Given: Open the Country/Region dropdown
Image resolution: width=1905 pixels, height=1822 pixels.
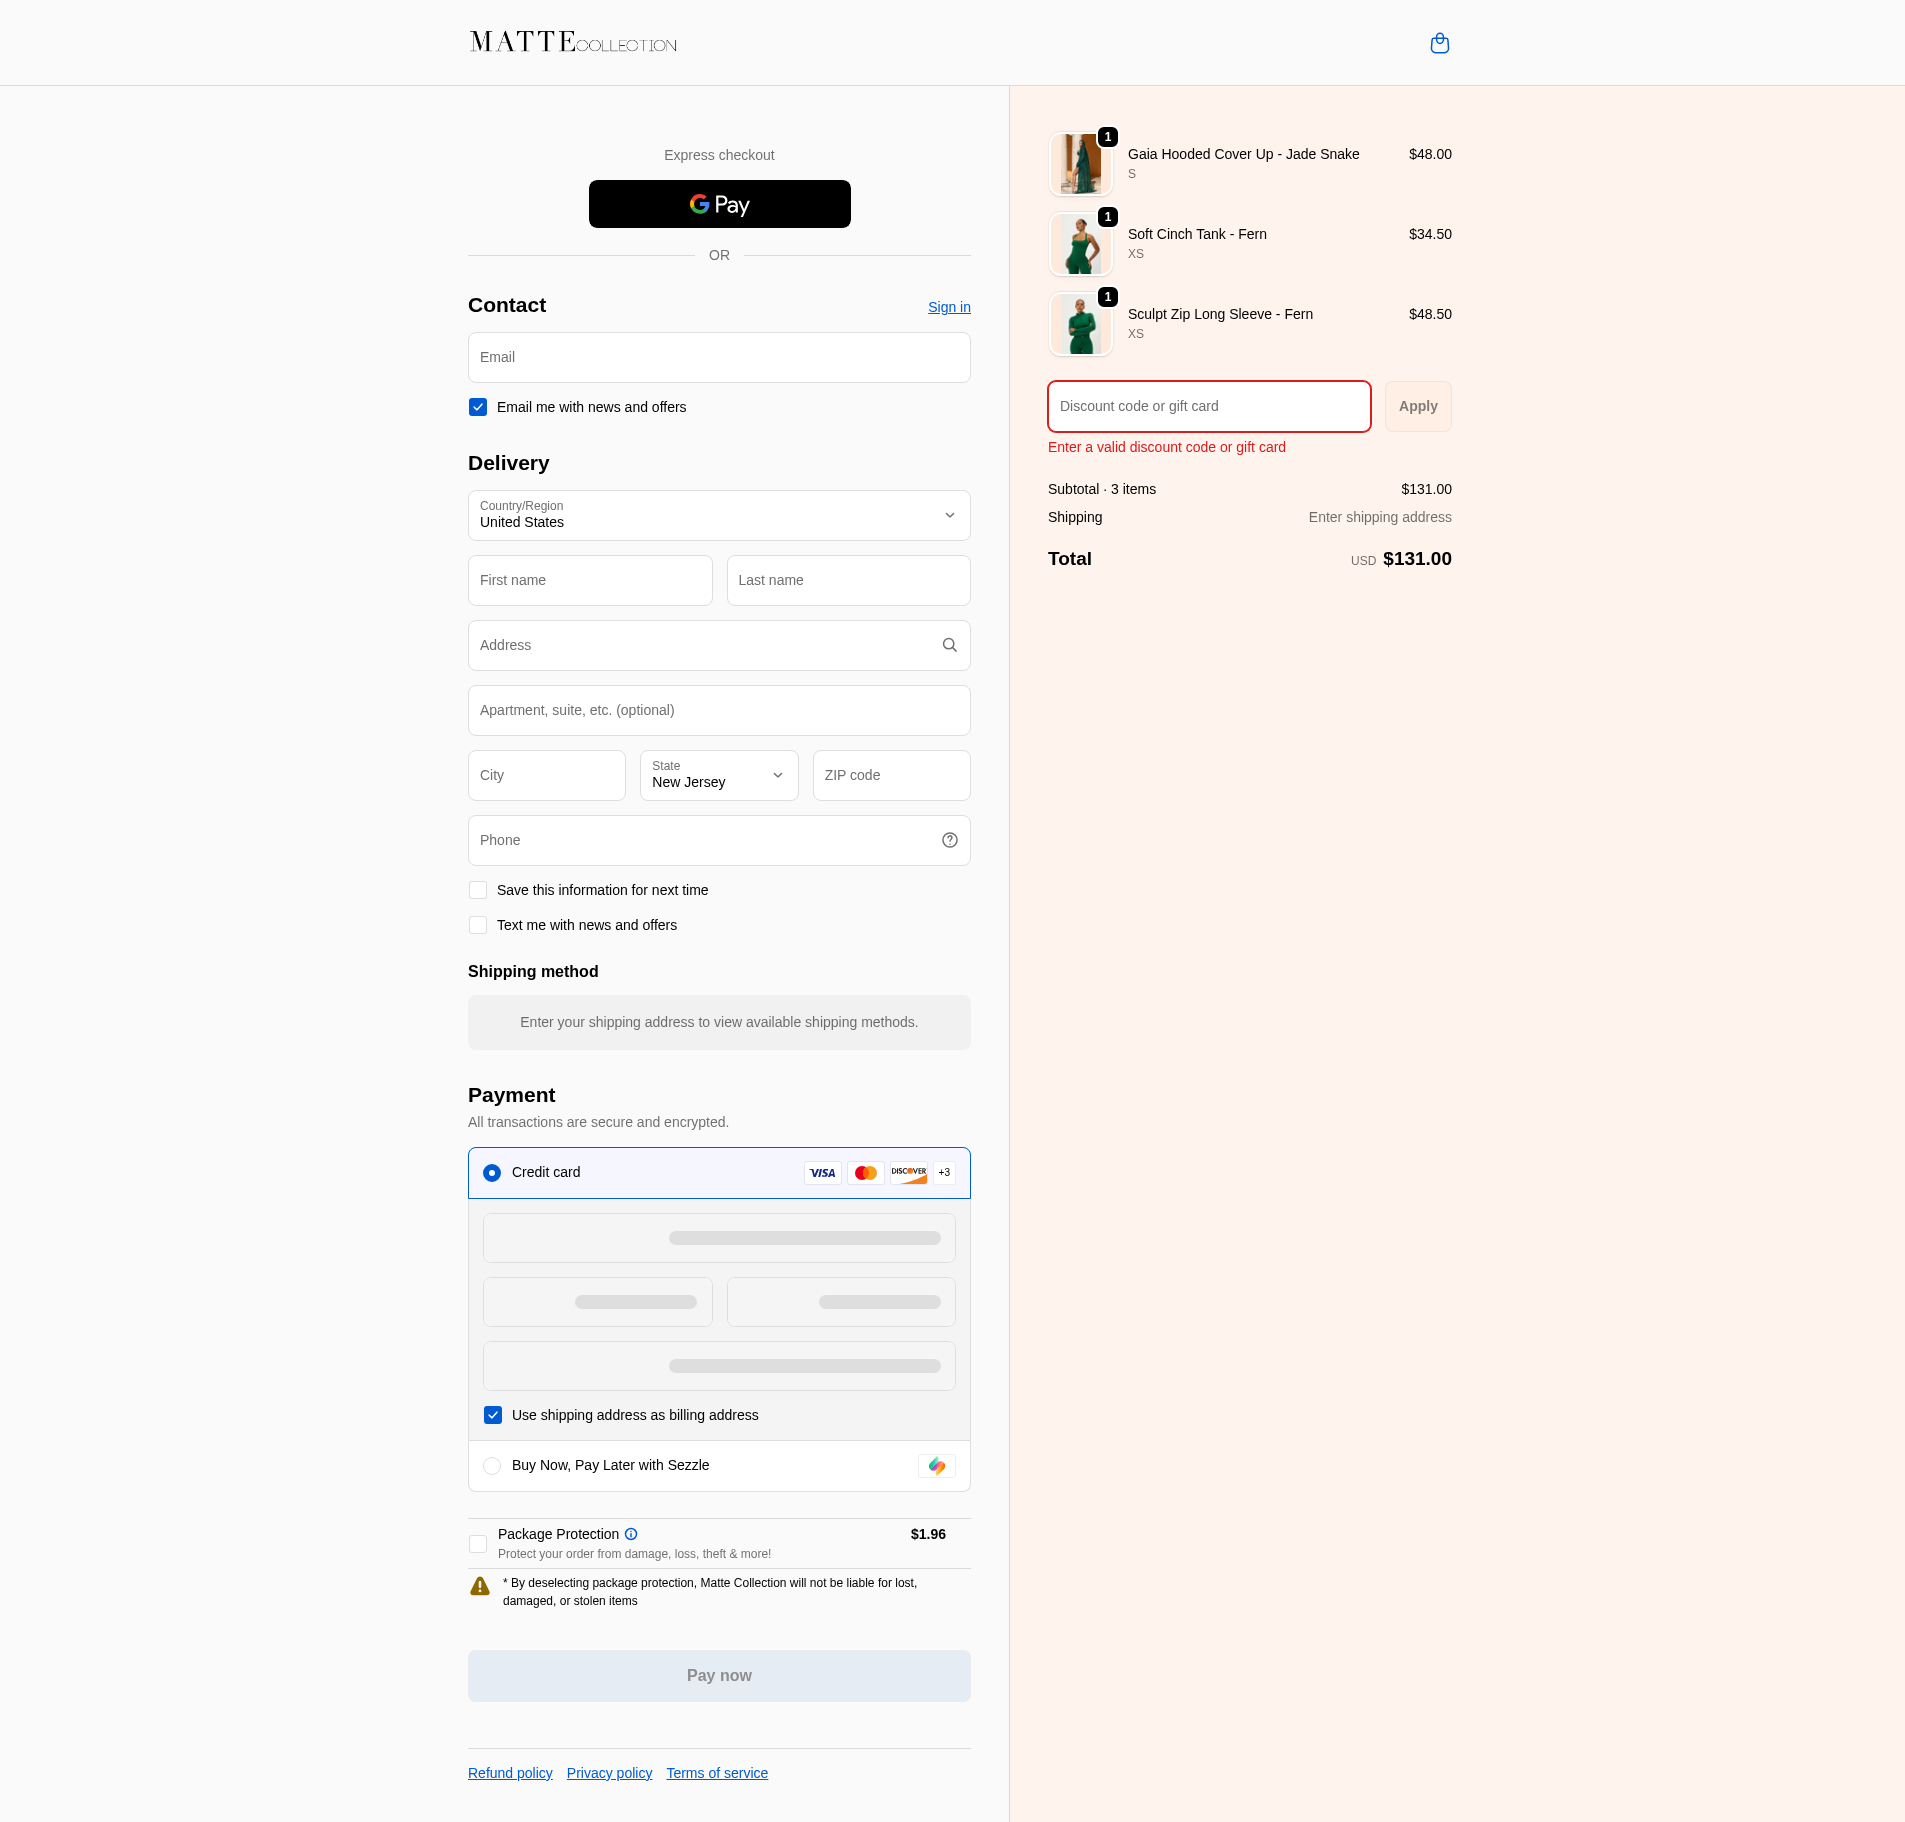Looking at the screenshot, I should tap(719, 515).
